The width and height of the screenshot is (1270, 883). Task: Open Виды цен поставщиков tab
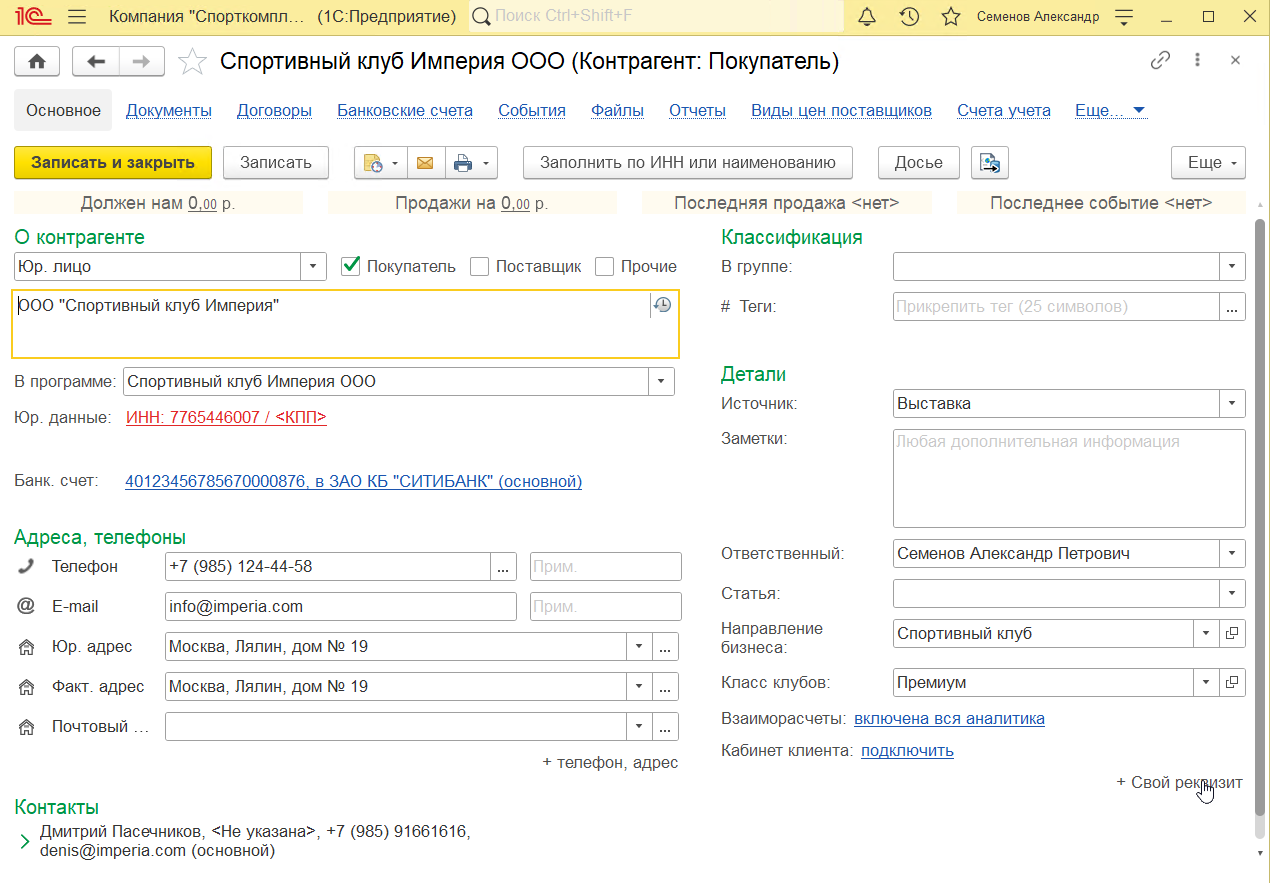click(x=841, y=110)
